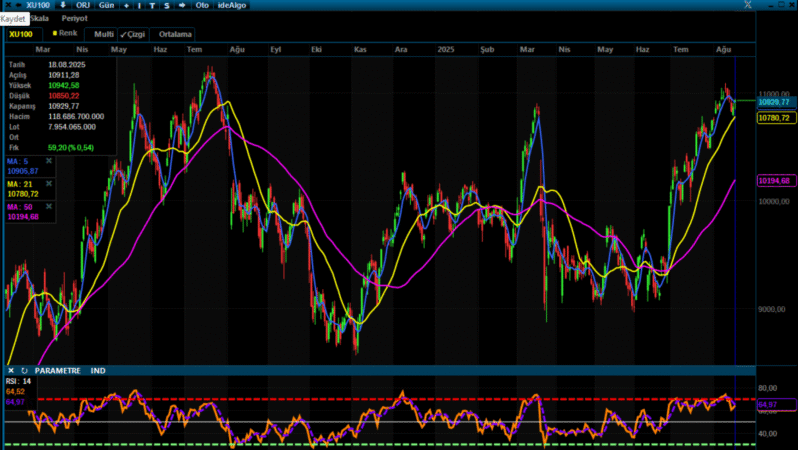This screenshot has width=798, height=450.
Task: Click the Ara month label on time axis
Action: pyautogui.click(x=401, y=49)
